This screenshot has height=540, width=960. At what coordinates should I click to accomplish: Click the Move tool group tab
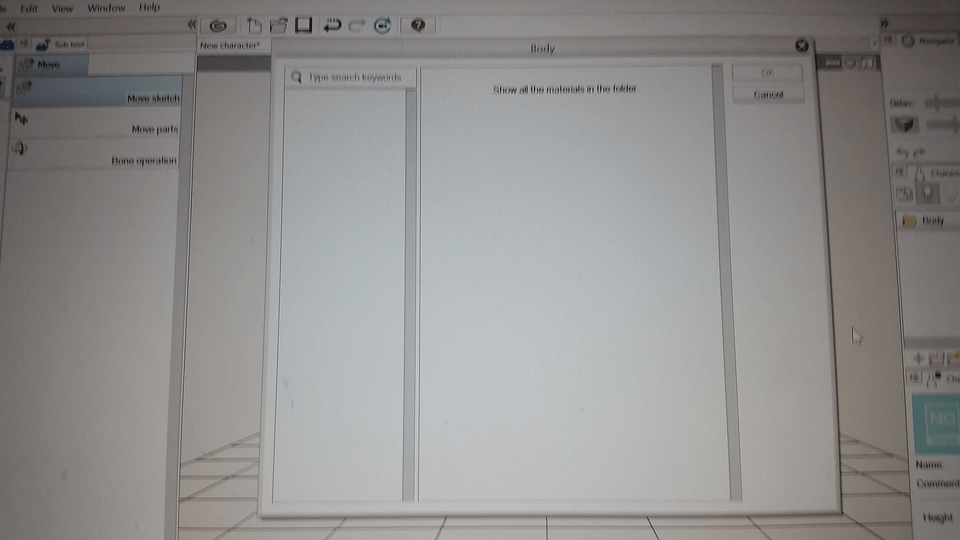[x=51, y=64]
